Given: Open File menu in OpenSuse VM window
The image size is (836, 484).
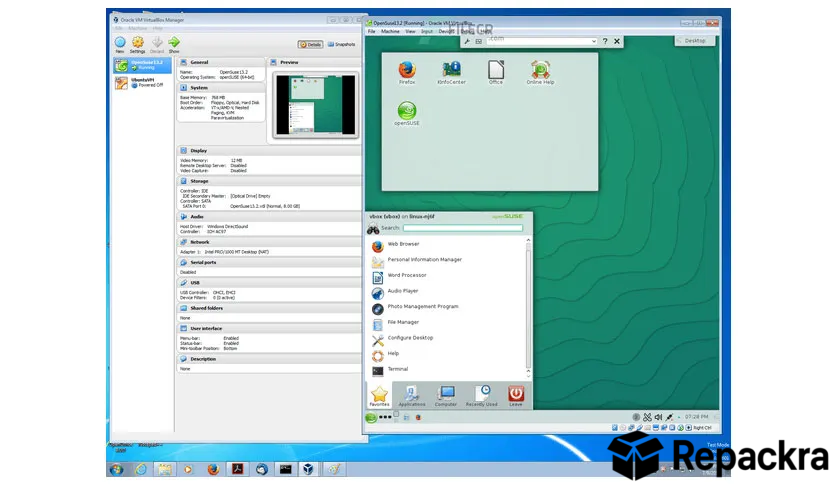Looking at the screenshot, I should (372, 31).
